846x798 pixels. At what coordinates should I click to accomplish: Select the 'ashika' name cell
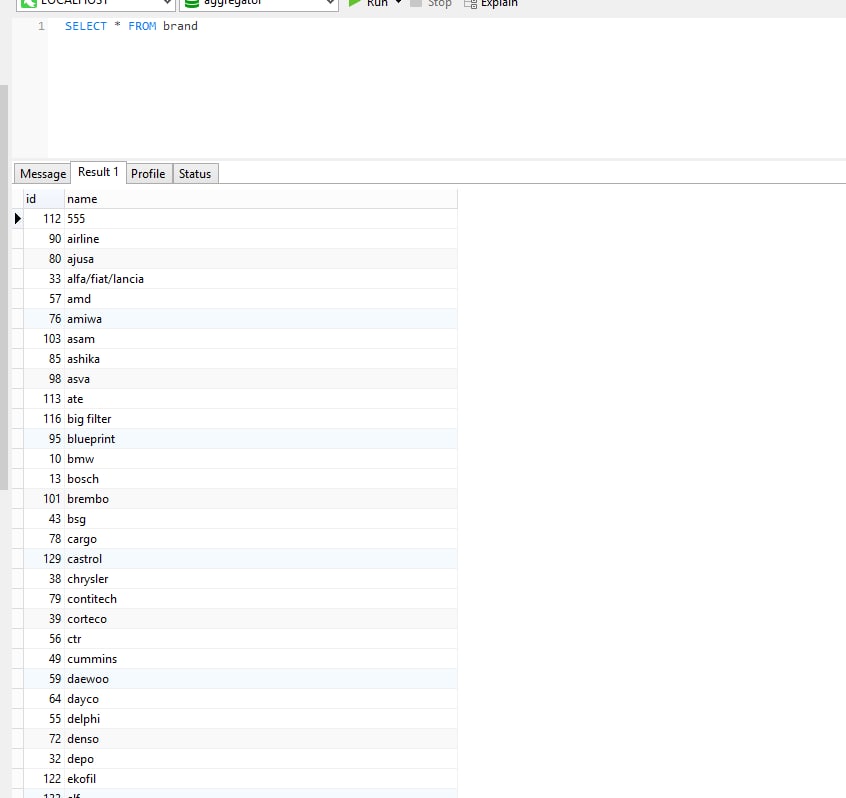[x=261, y=359]
